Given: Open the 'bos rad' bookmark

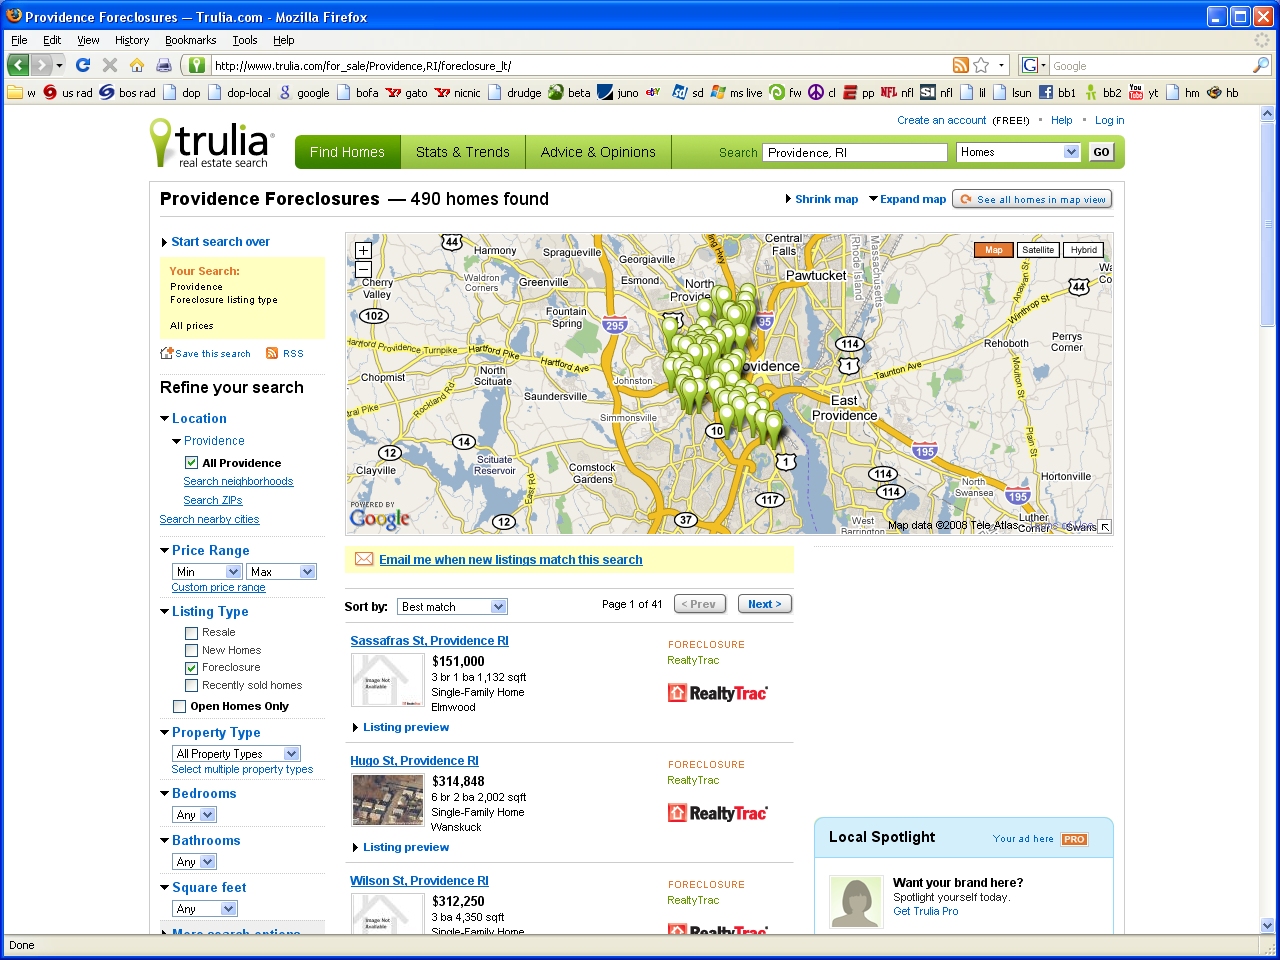Looking at the screenshot, I should click(127, 92).
